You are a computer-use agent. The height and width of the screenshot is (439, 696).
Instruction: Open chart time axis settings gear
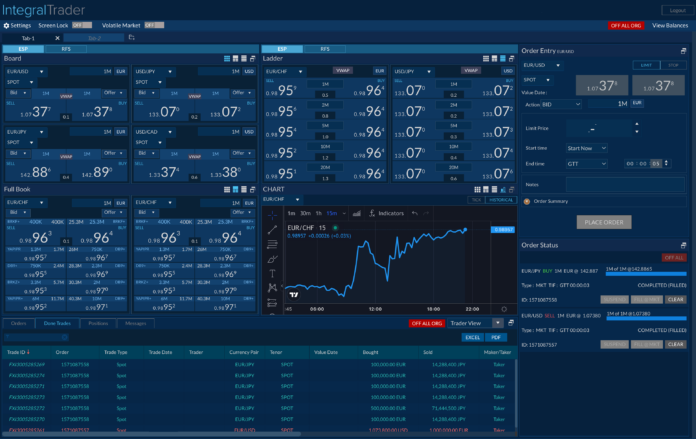pos(504,309)
